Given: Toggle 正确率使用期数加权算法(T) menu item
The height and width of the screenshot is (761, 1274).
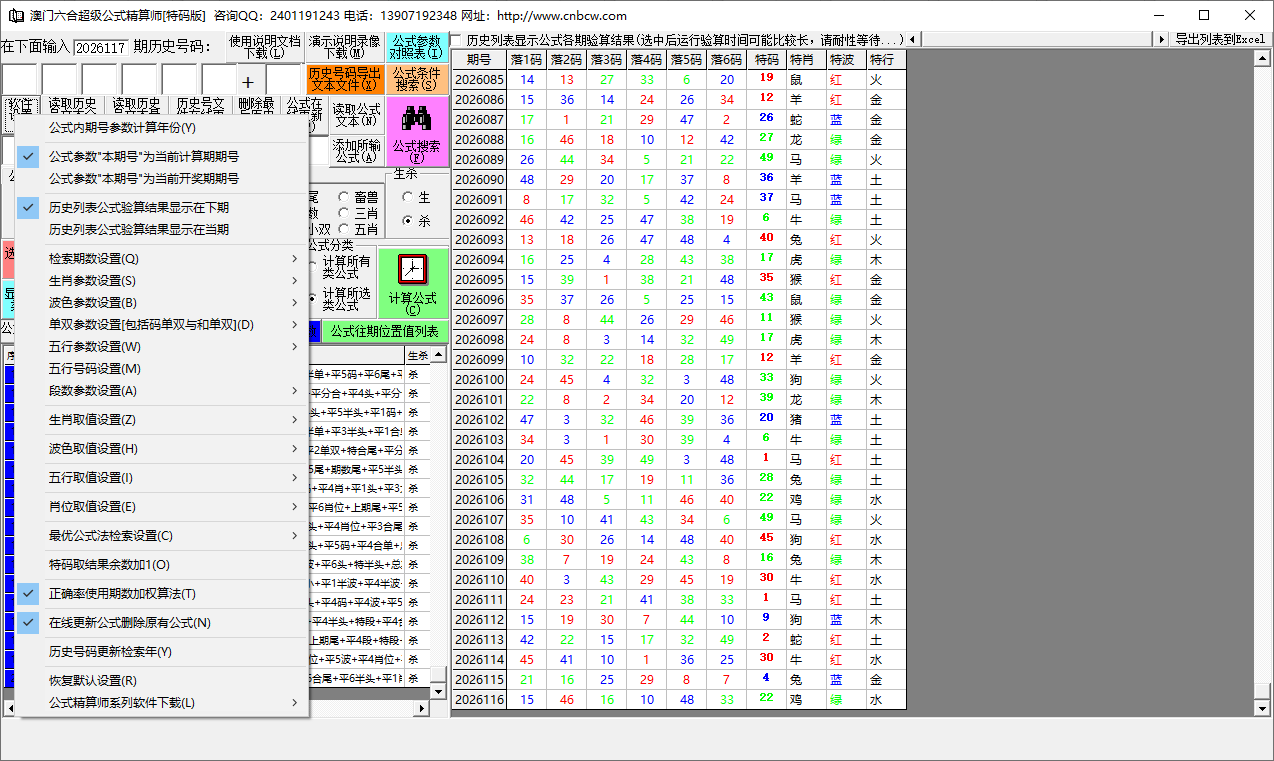Looking at the screenshot, I should click(x=122, y=594).
